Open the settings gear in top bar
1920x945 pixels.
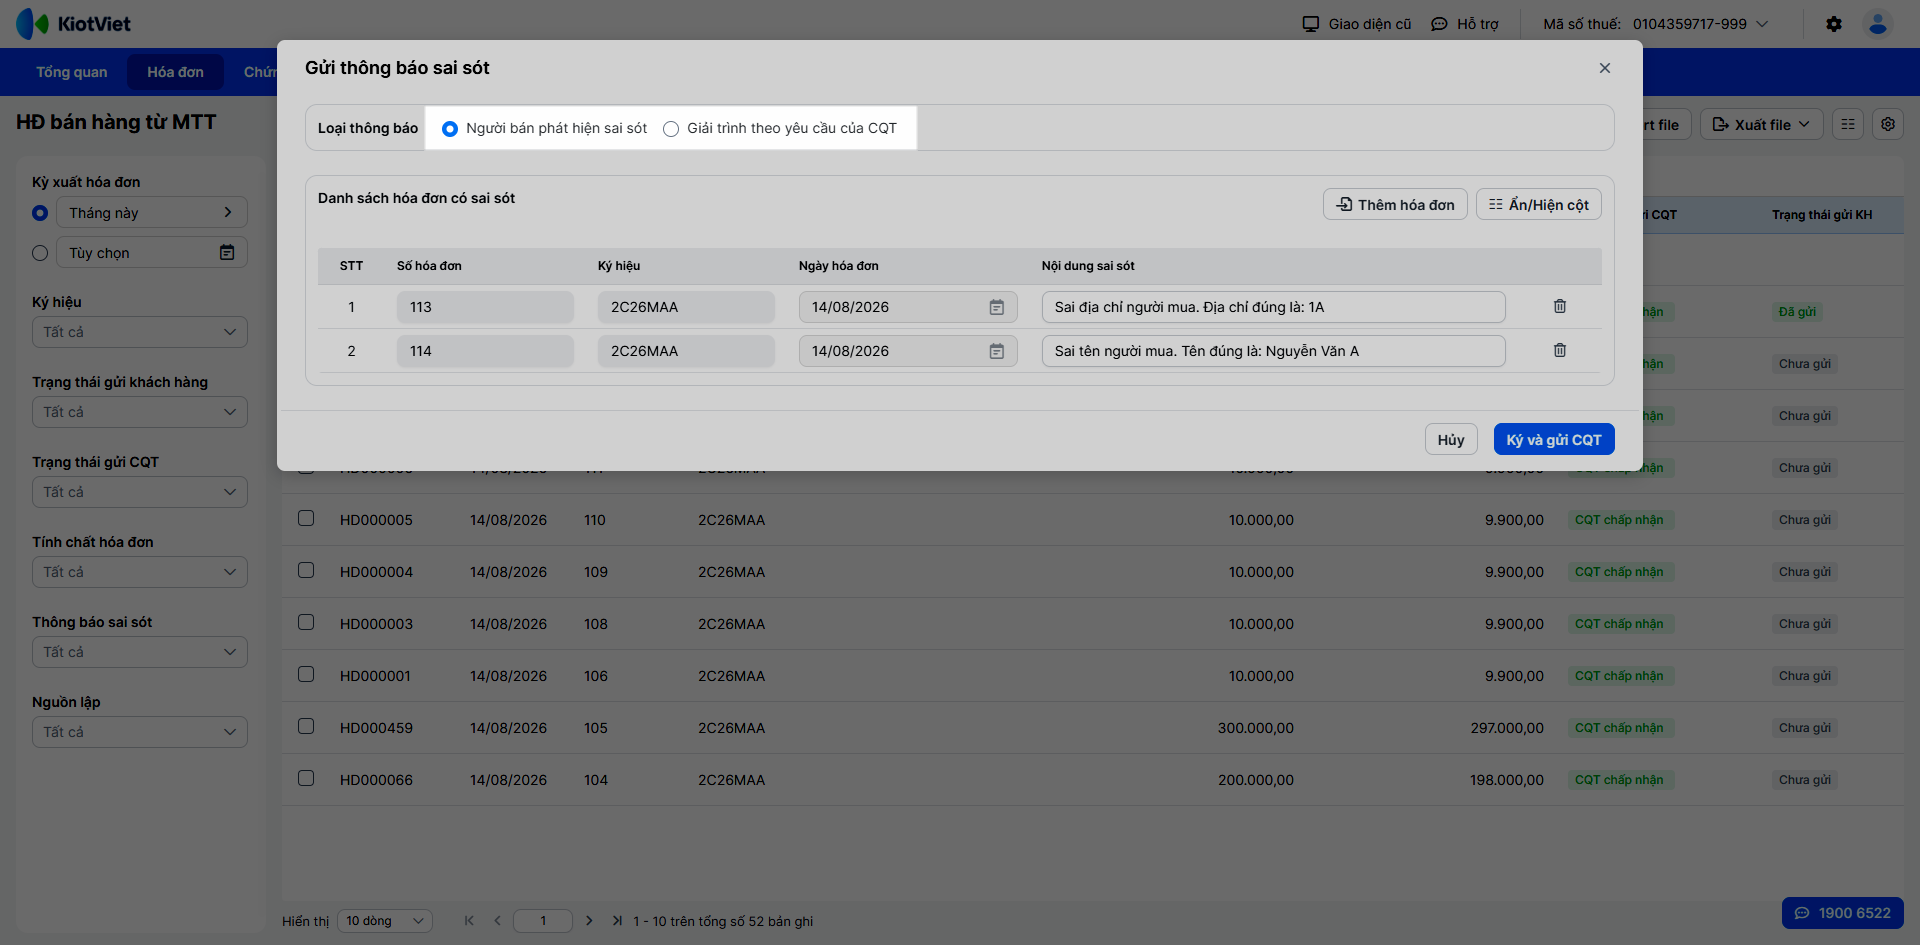[1834, 24]
